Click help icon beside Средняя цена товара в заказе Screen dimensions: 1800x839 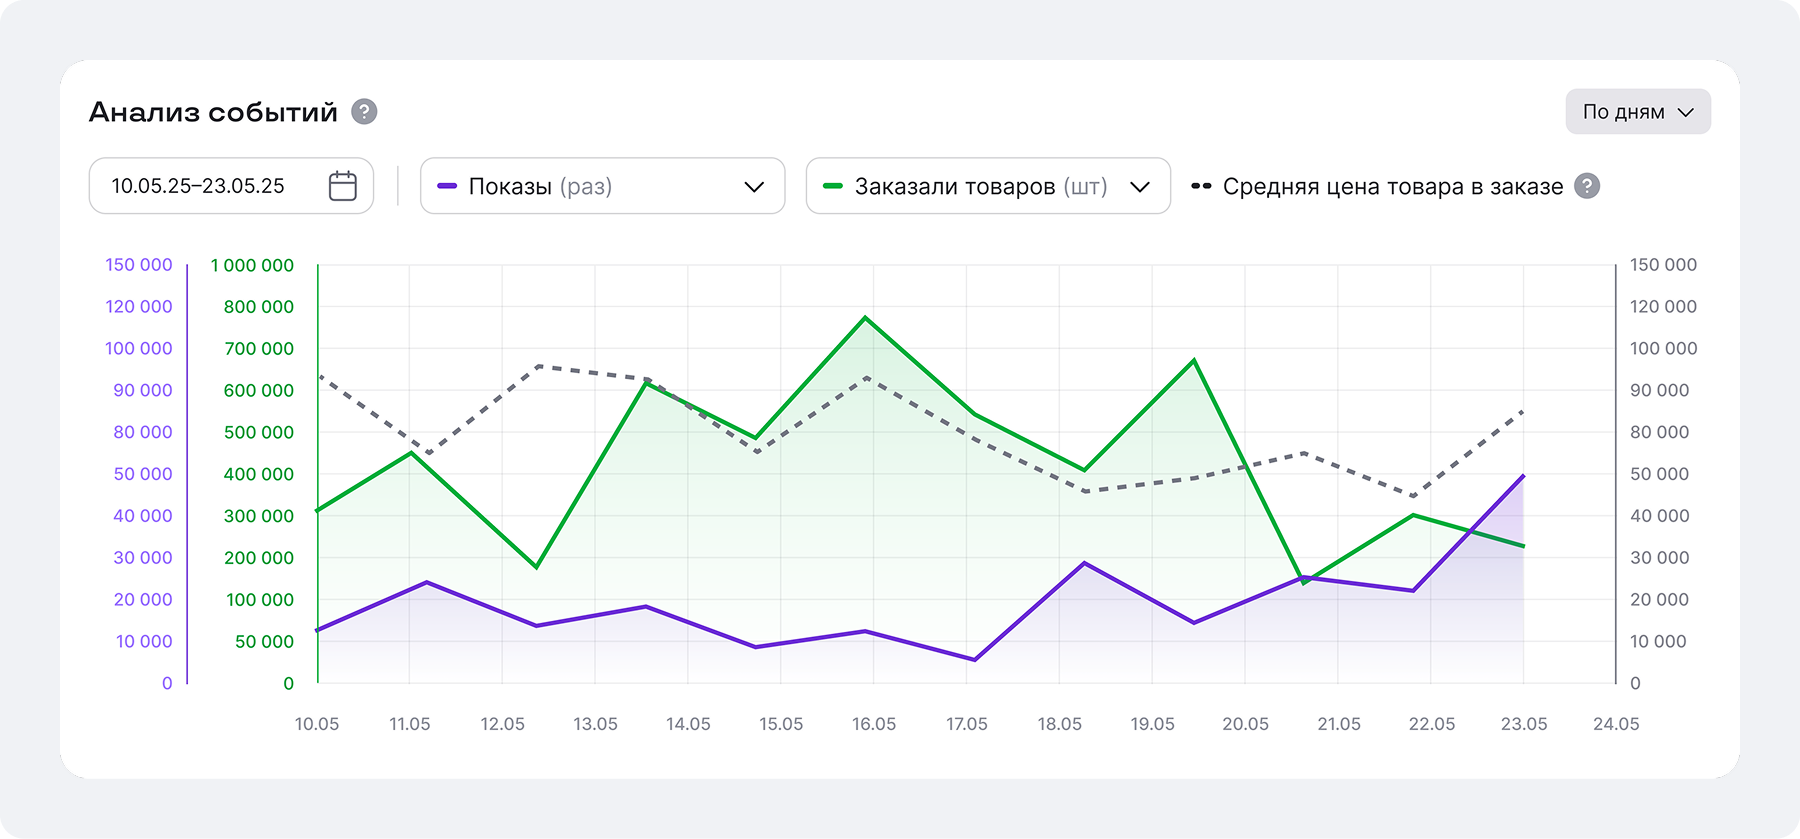(1587, 186)
